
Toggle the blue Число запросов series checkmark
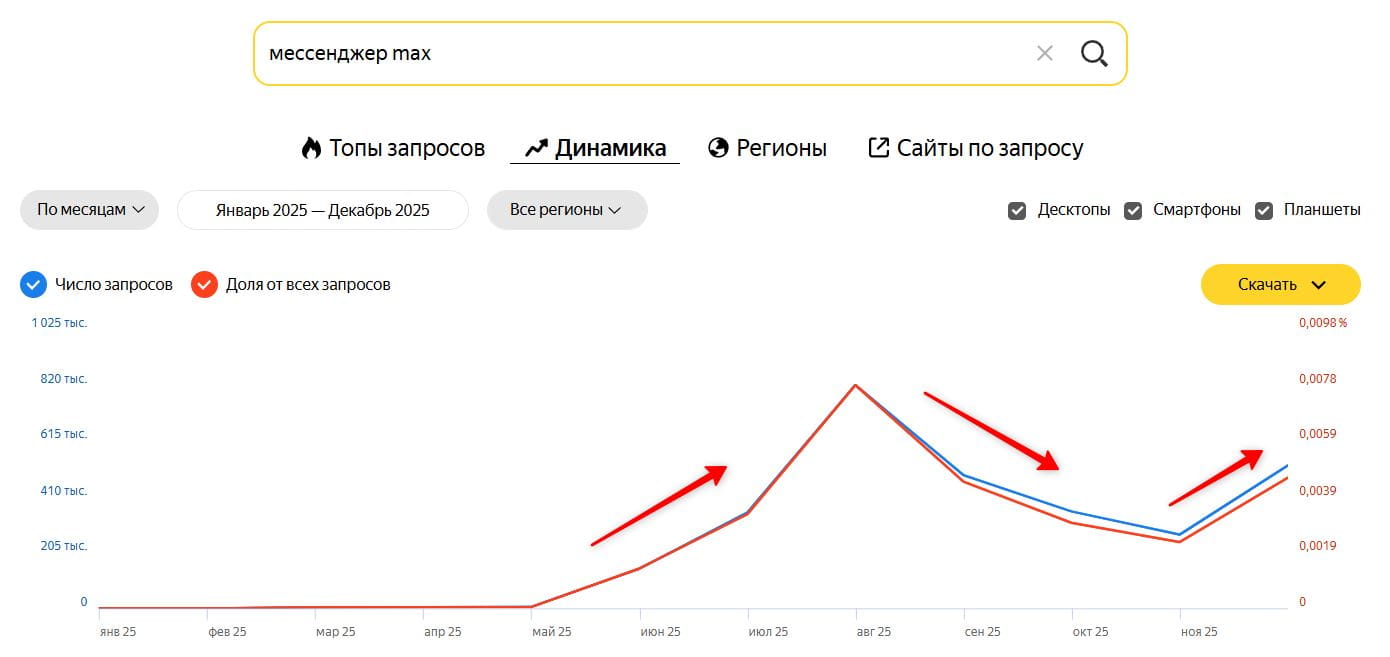tap(34, 285)
